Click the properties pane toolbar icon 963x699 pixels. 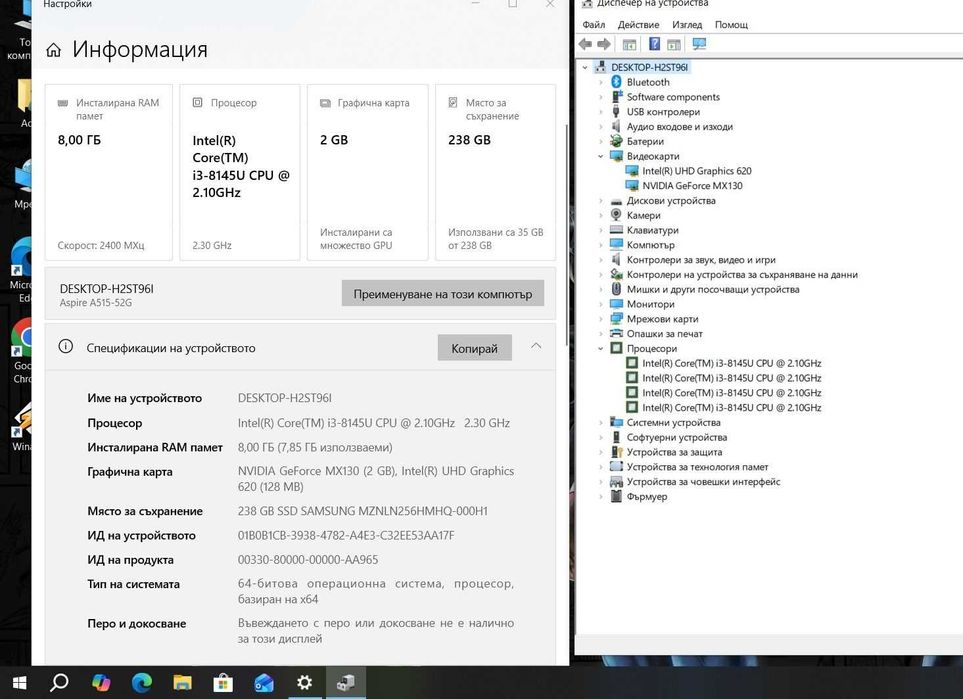[674, 44]
